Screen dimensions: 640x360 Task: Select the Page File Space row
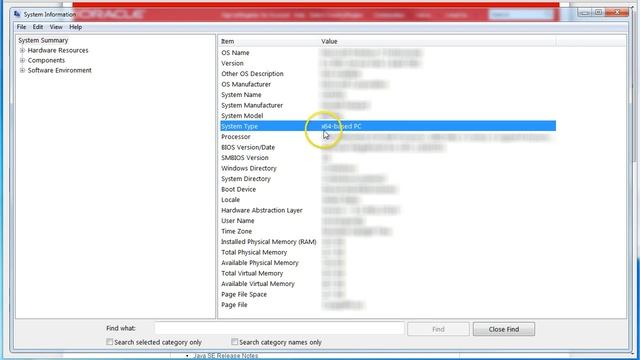coord(388,295)
